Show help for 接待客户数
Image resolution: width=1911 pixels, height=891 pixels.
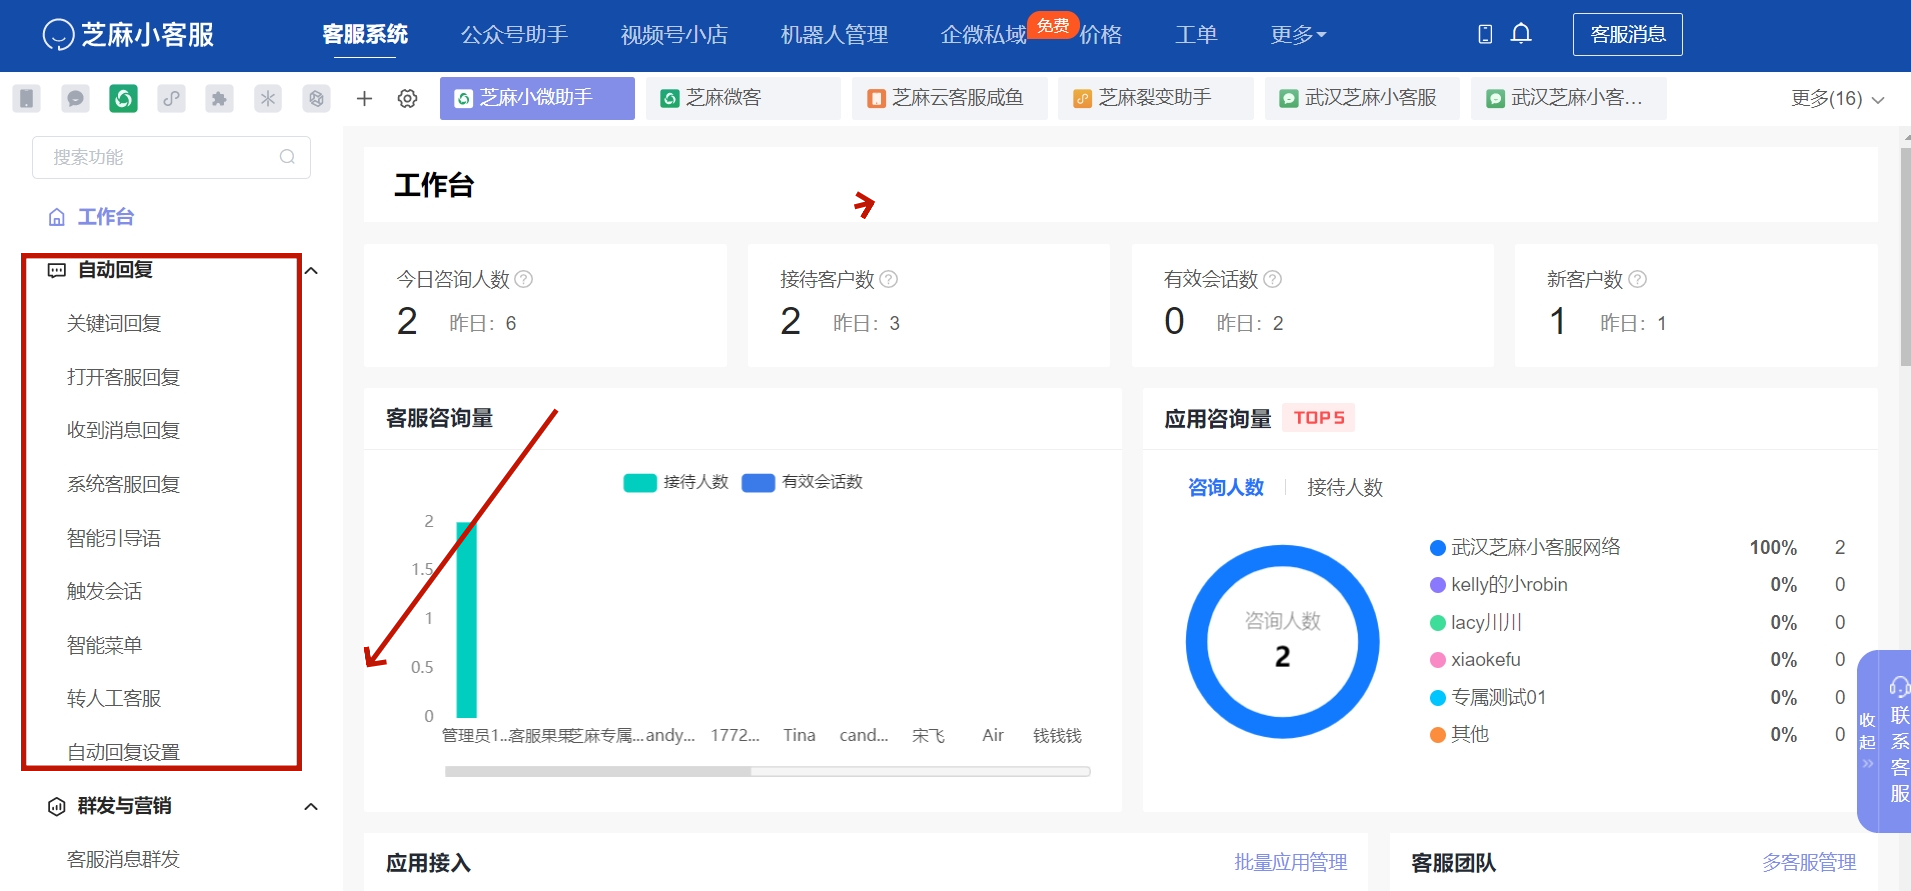click(888, 279)
